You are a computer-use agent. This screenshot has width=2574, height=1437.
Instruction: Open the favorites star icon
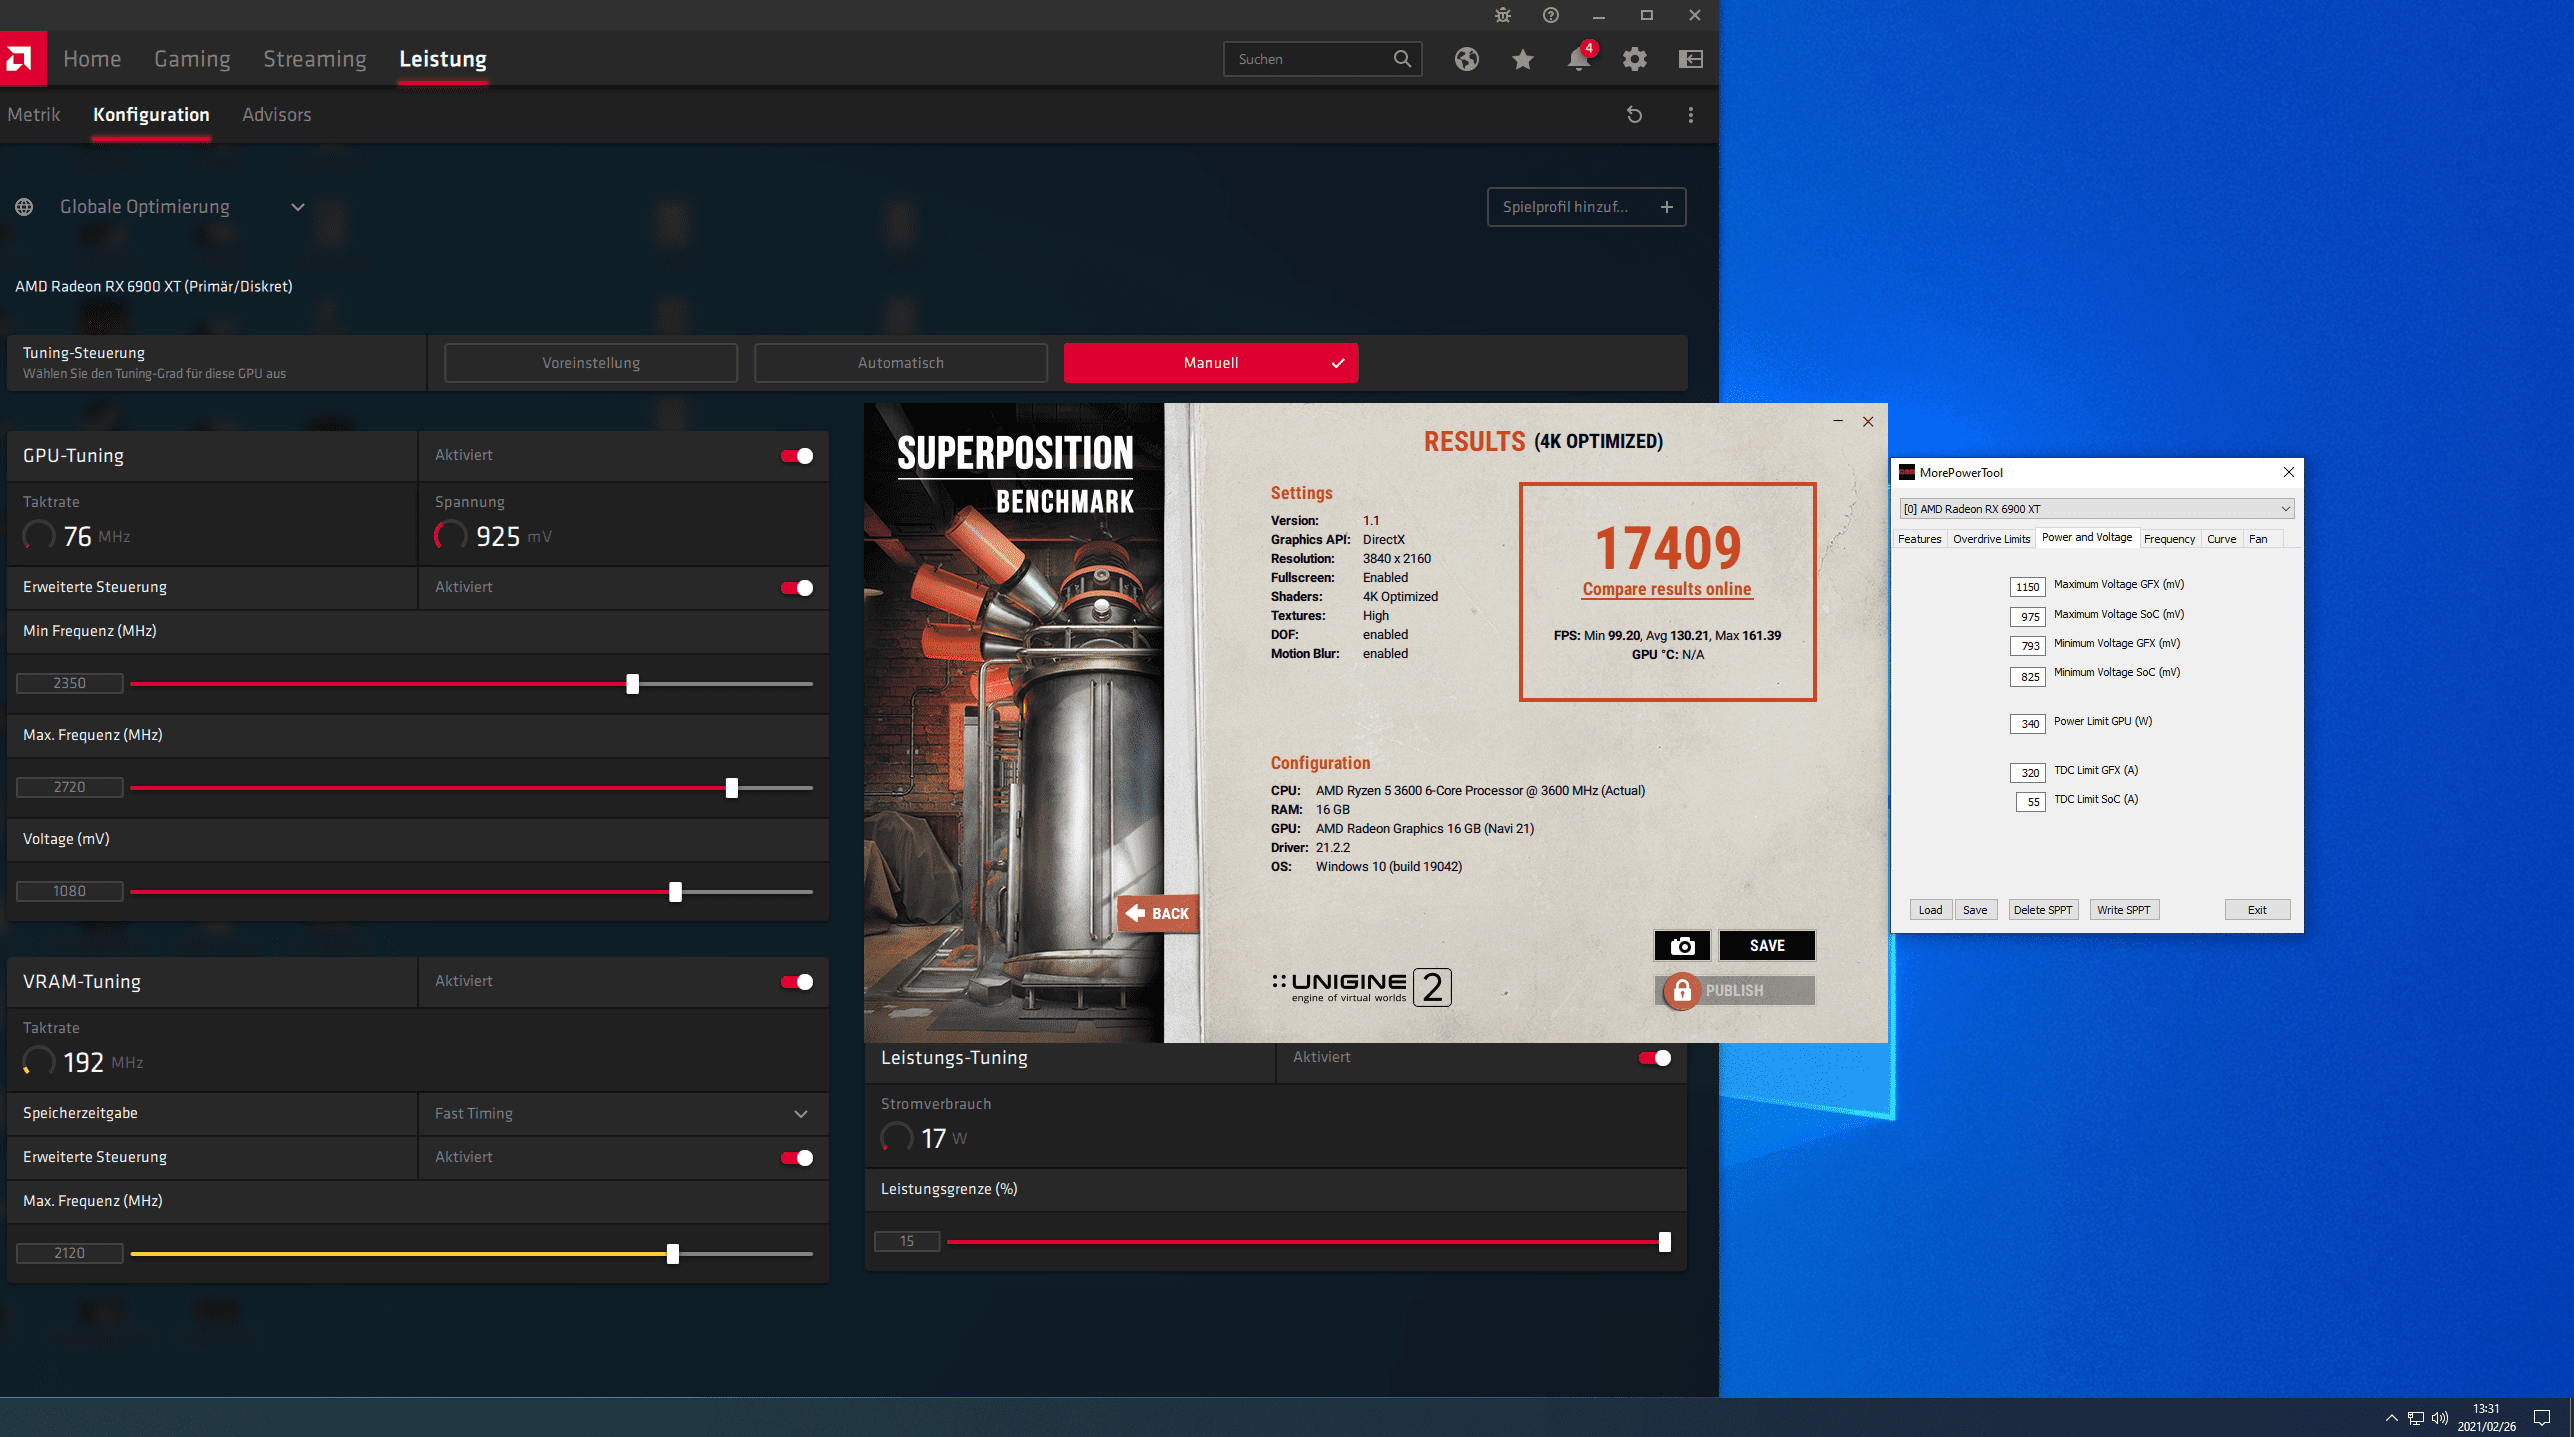pos(1522,59)
